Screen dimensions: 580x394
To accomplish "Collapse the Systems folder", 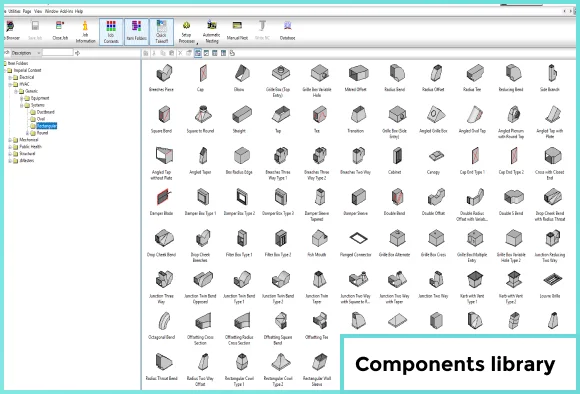I will 21,105.
